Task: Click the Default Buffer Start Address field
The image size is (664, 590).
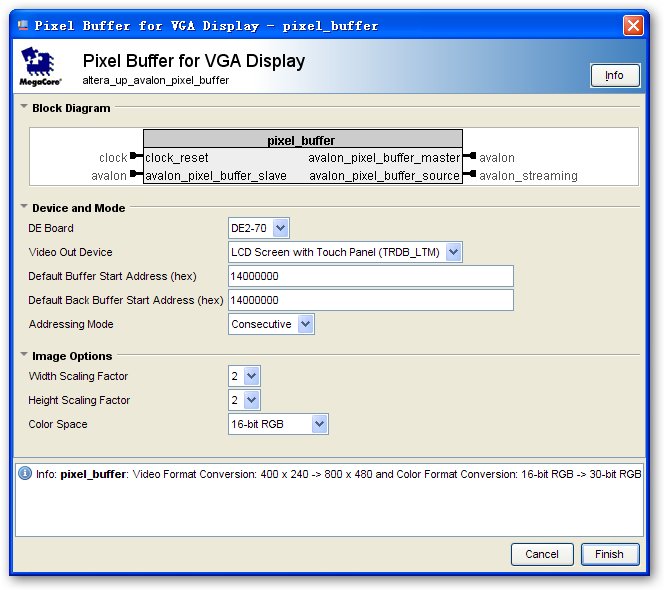Action: (x=370, y=276)
